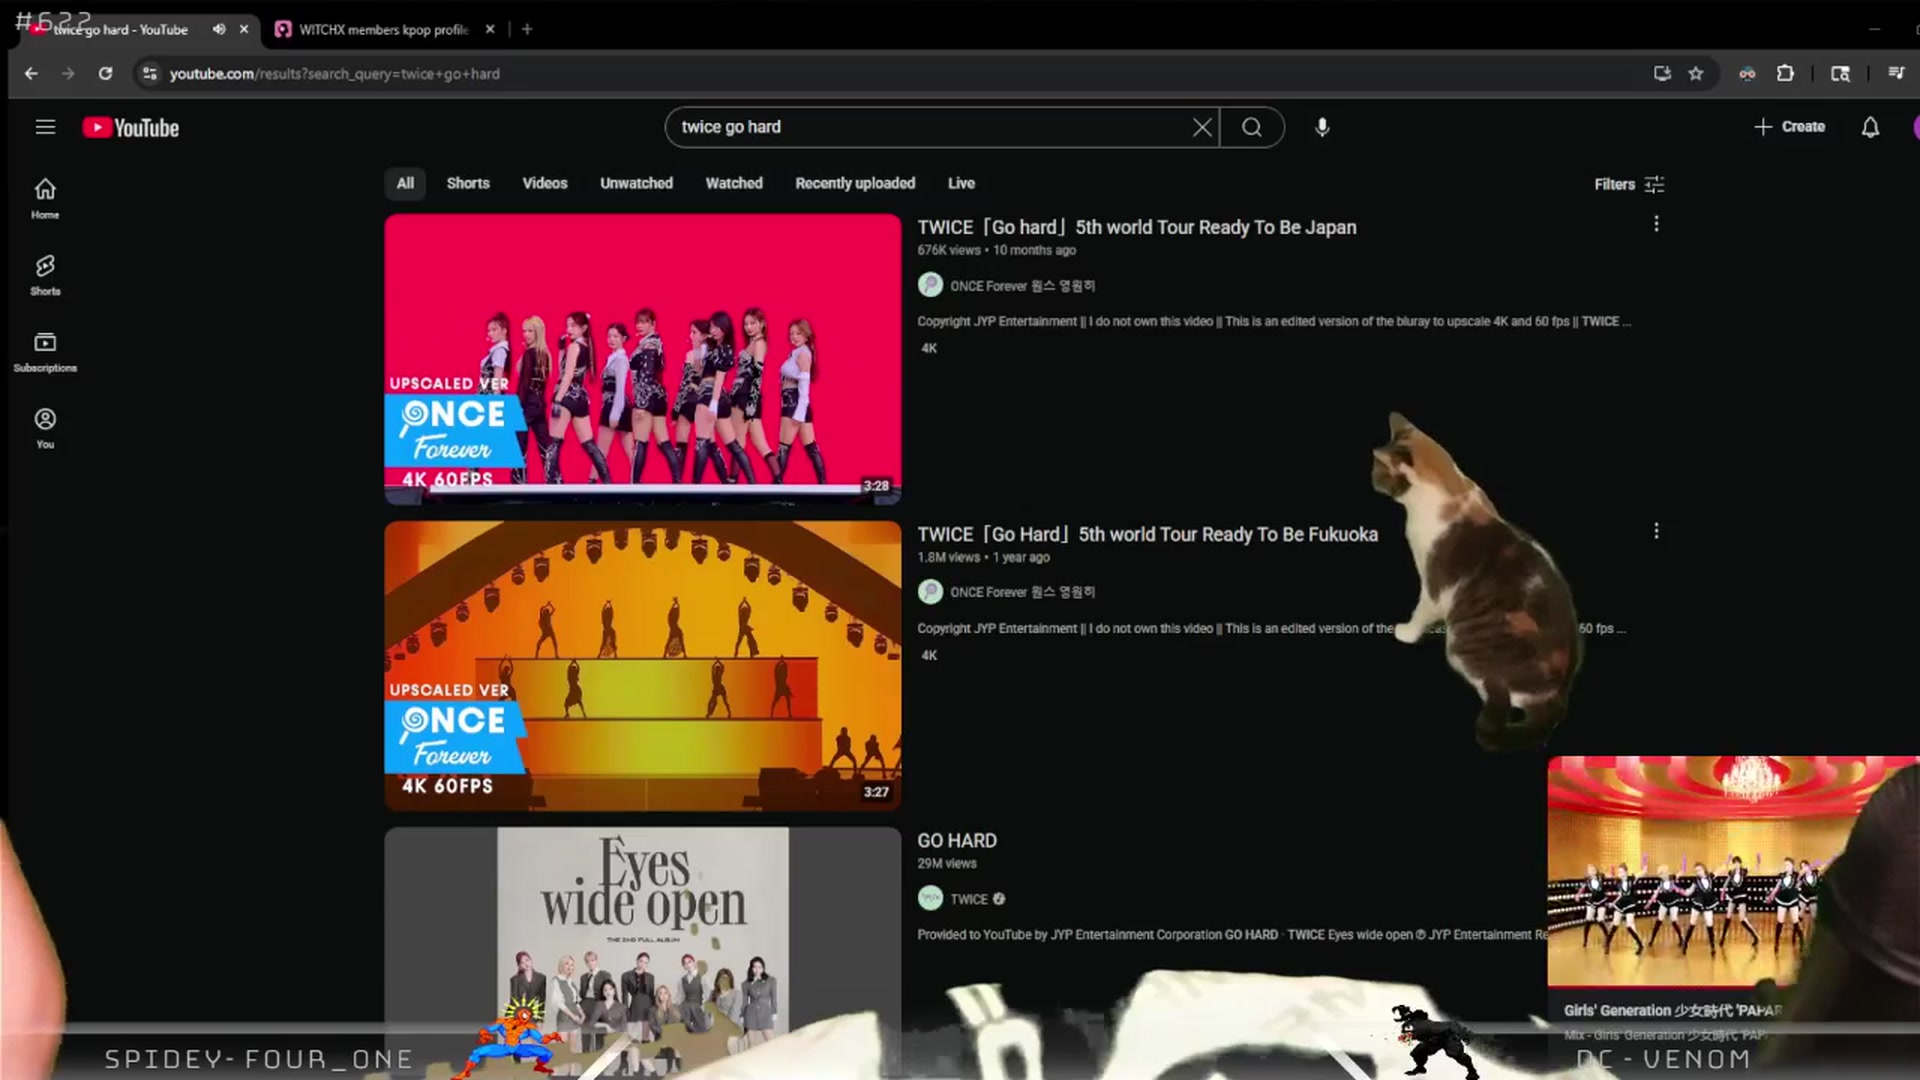Click the 676K views text
1920x1080 pixels.
pos(949,250)
